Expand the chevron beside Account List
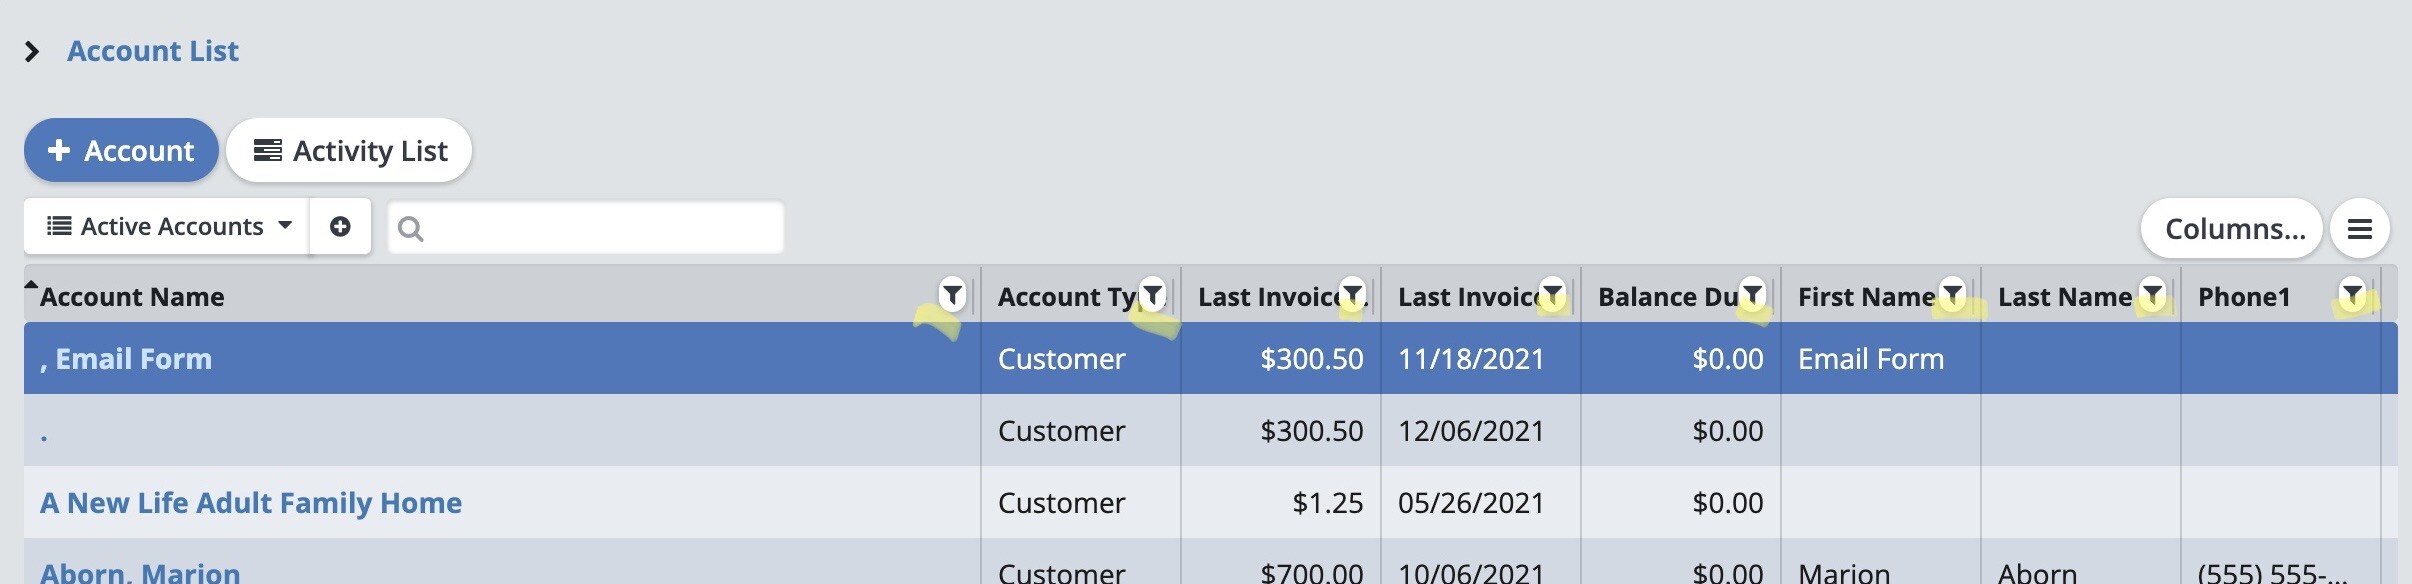This screenshot has height=584, width=2412. [x=32, y=51]
